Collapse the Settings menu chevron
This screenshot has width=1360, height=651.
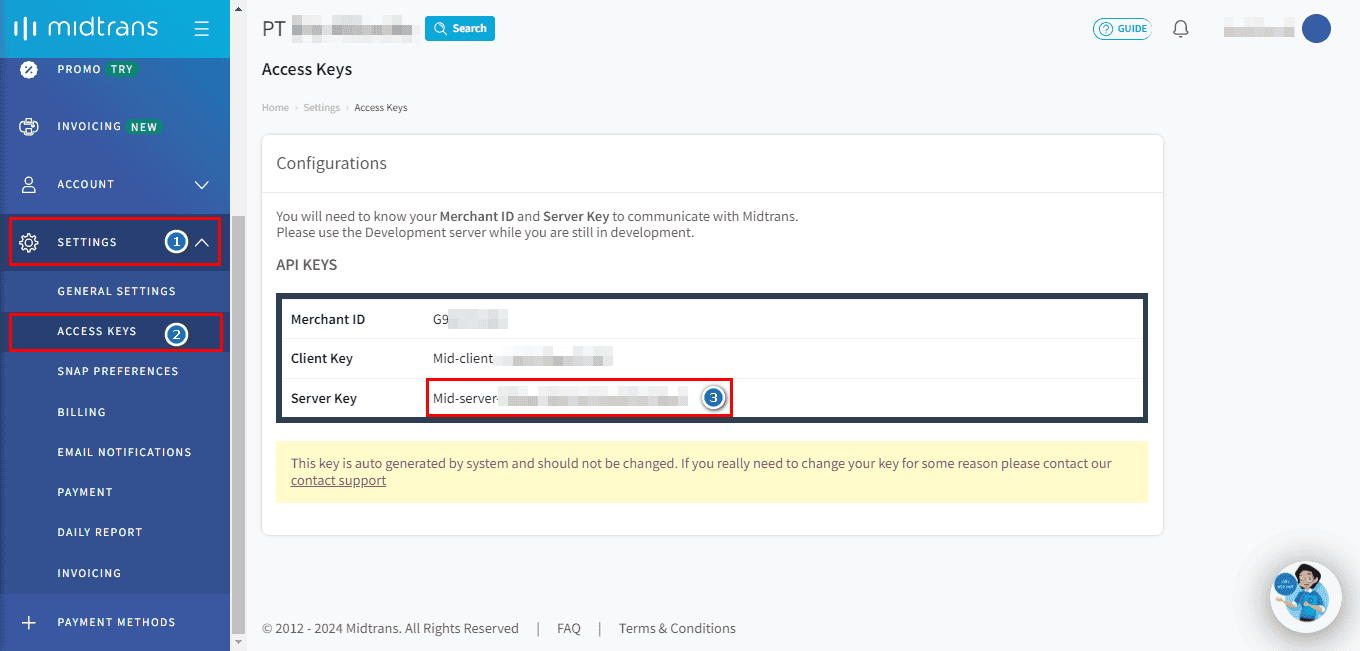[x=202, y=242]
